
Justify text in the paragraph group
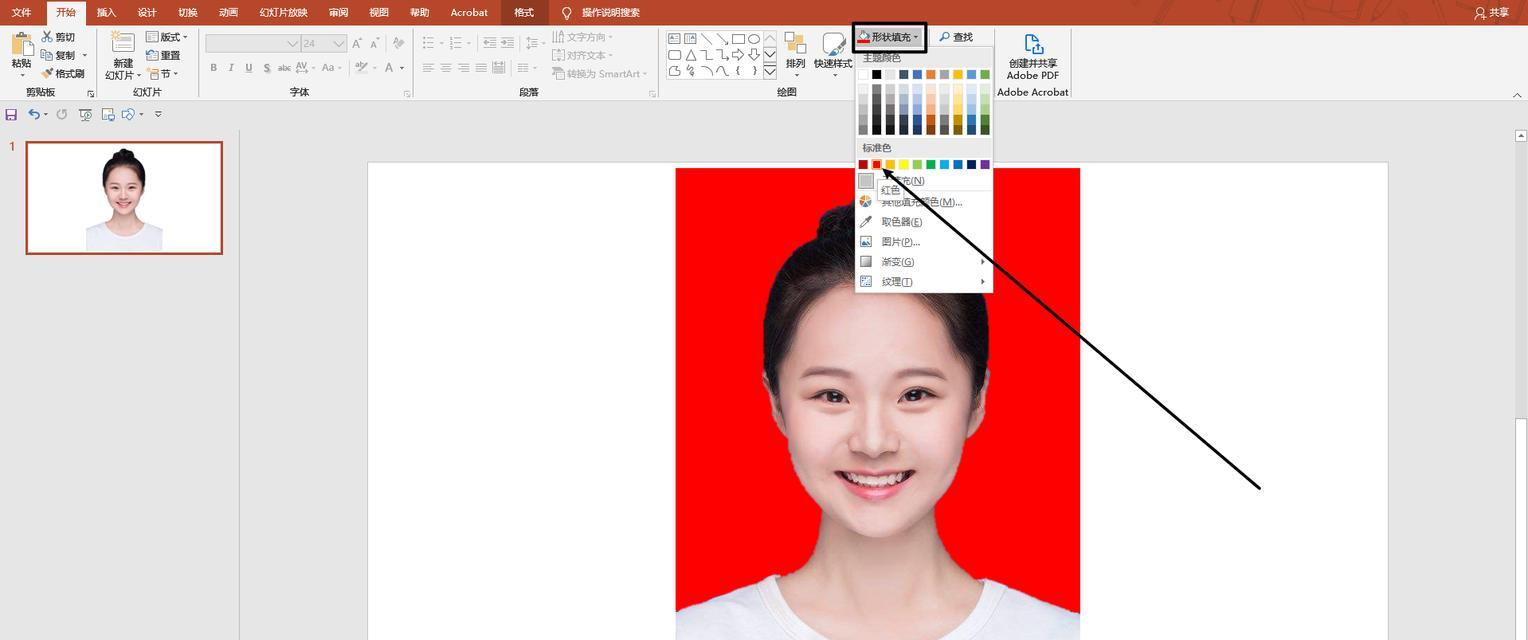481,68
